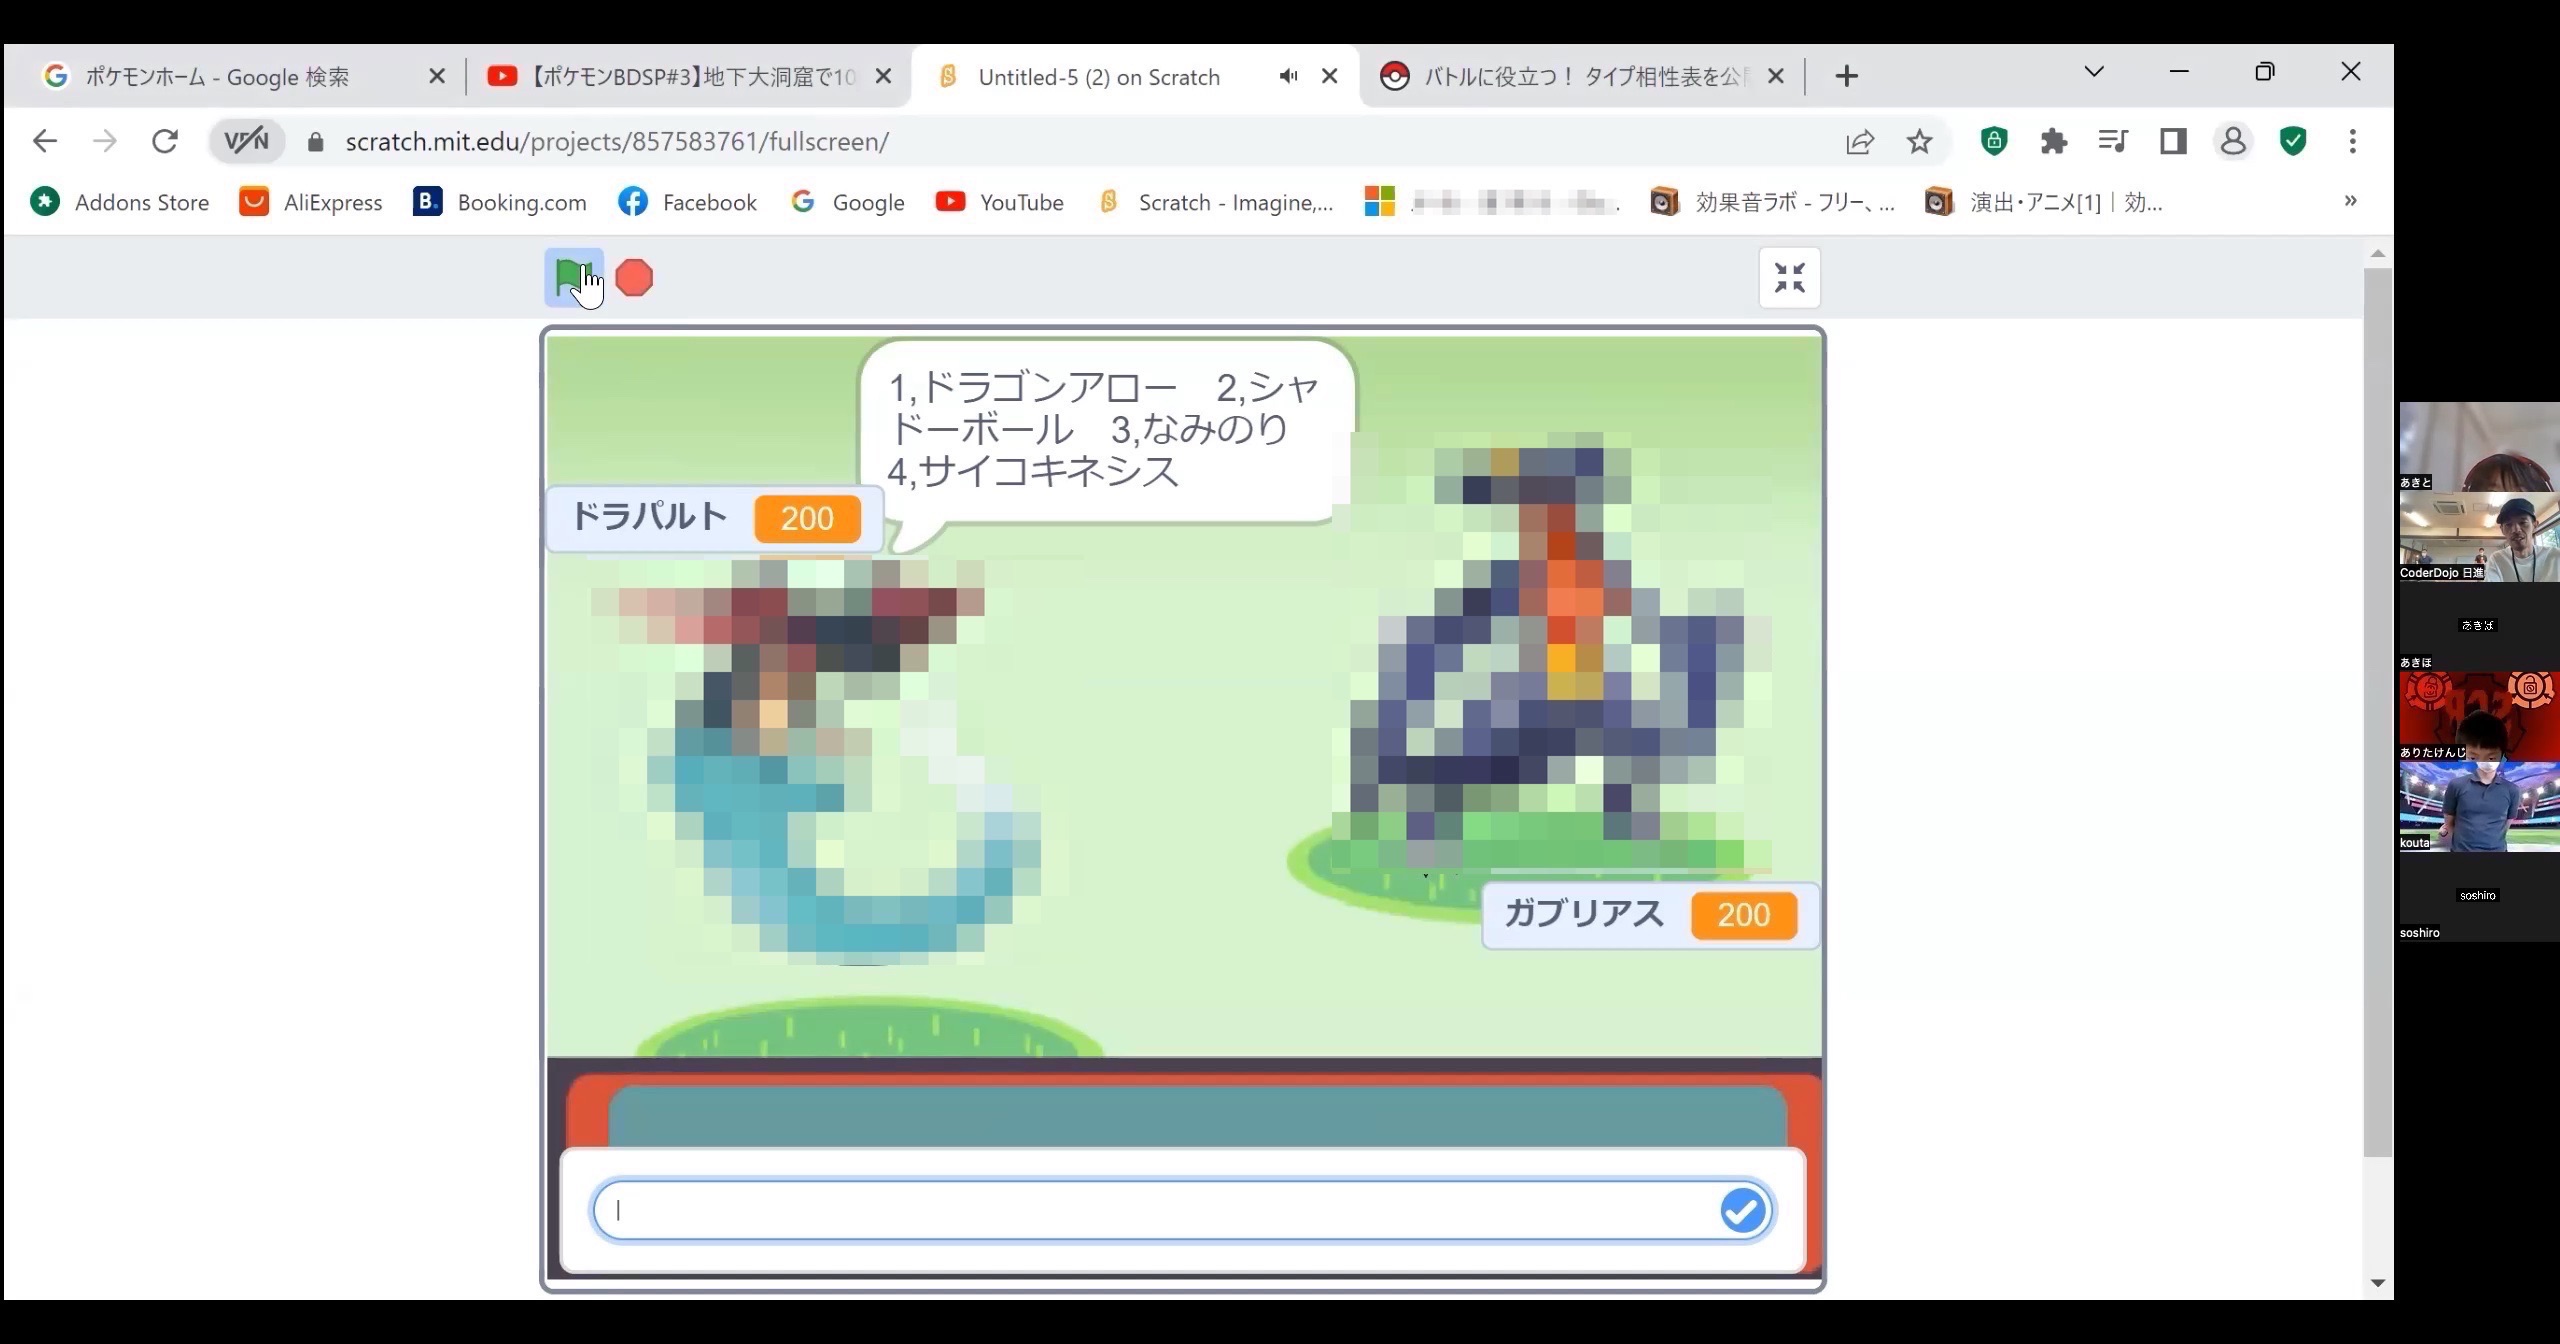Go forward to the next page
2560x1344 pixels.
(104, 141)
